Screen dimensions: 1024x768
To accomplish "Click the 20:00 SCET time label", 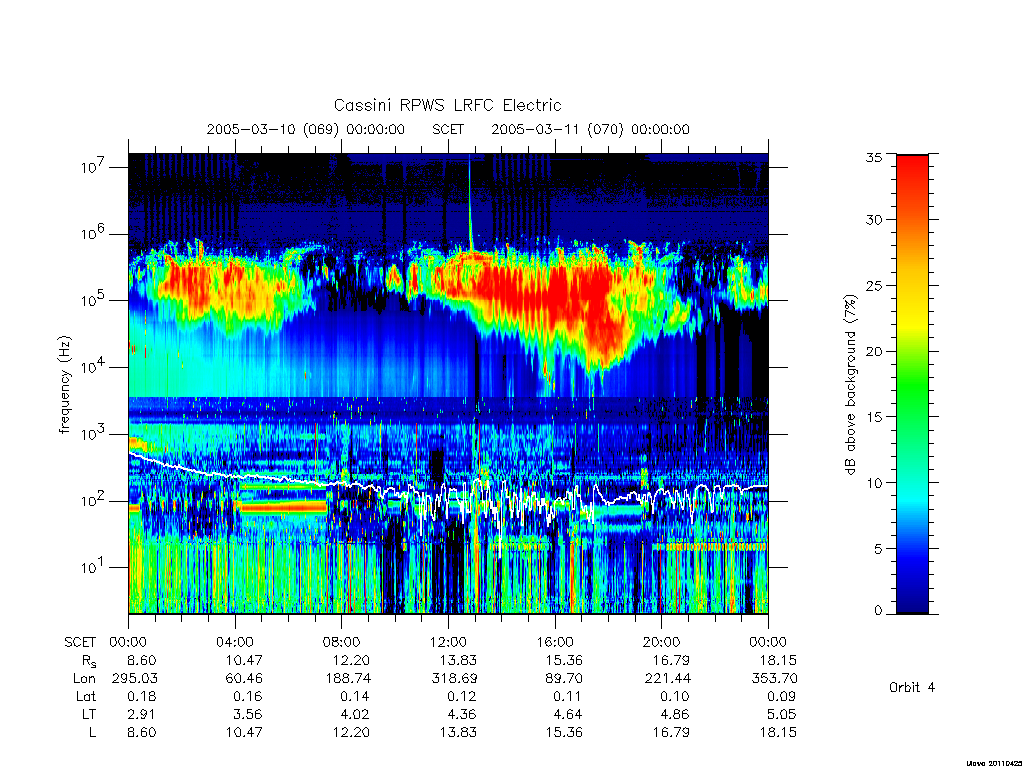I will point(662,642).
